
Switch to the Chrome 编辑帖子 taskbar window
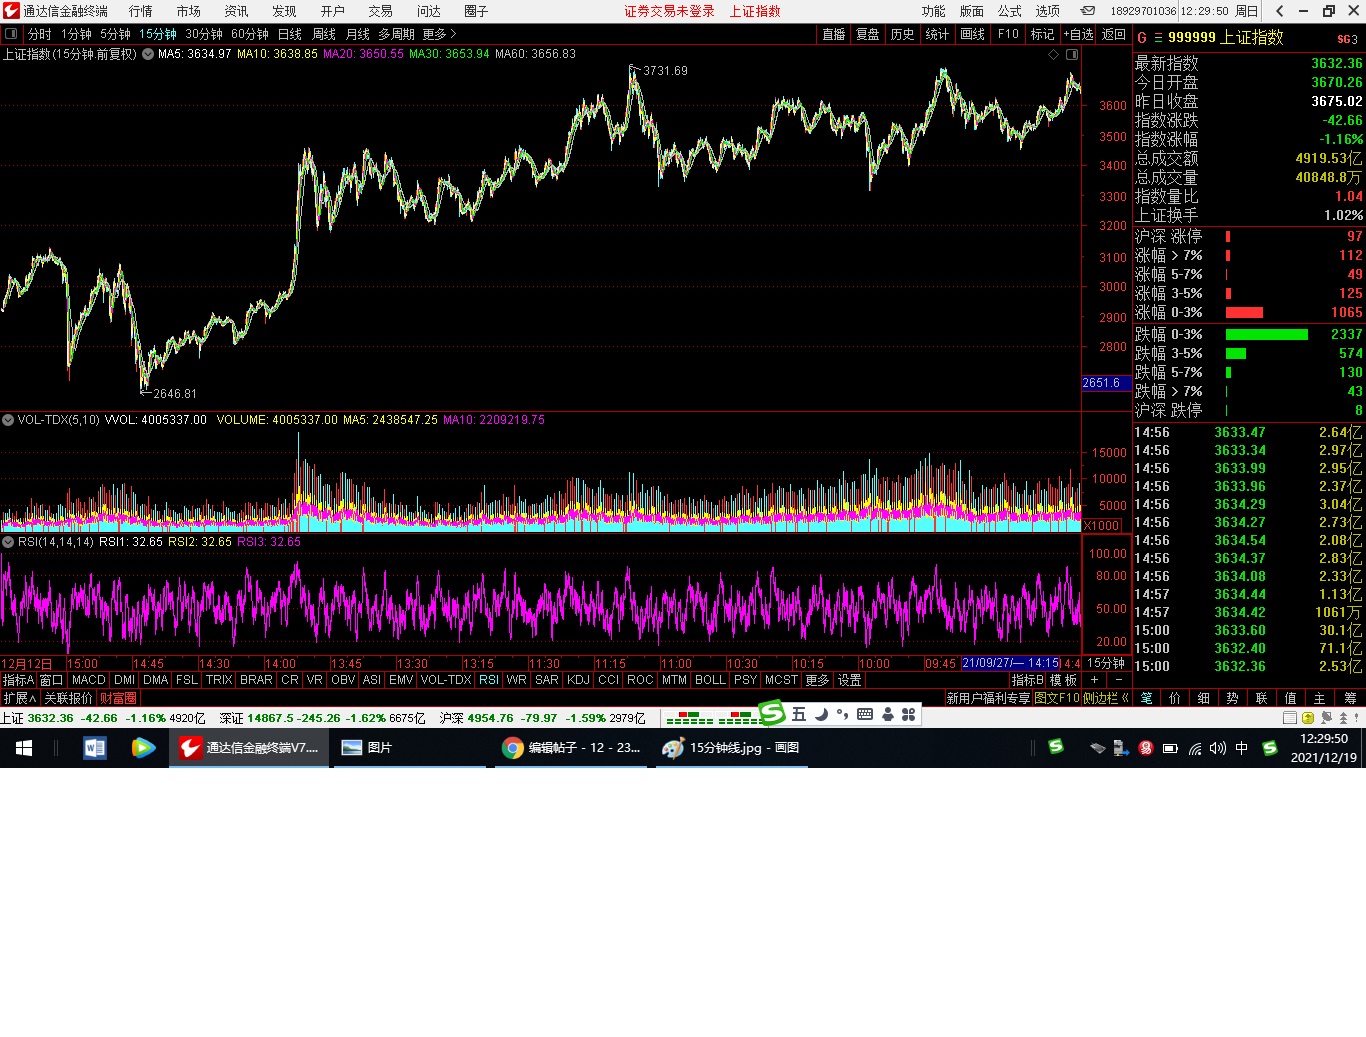tap(572, 748)
